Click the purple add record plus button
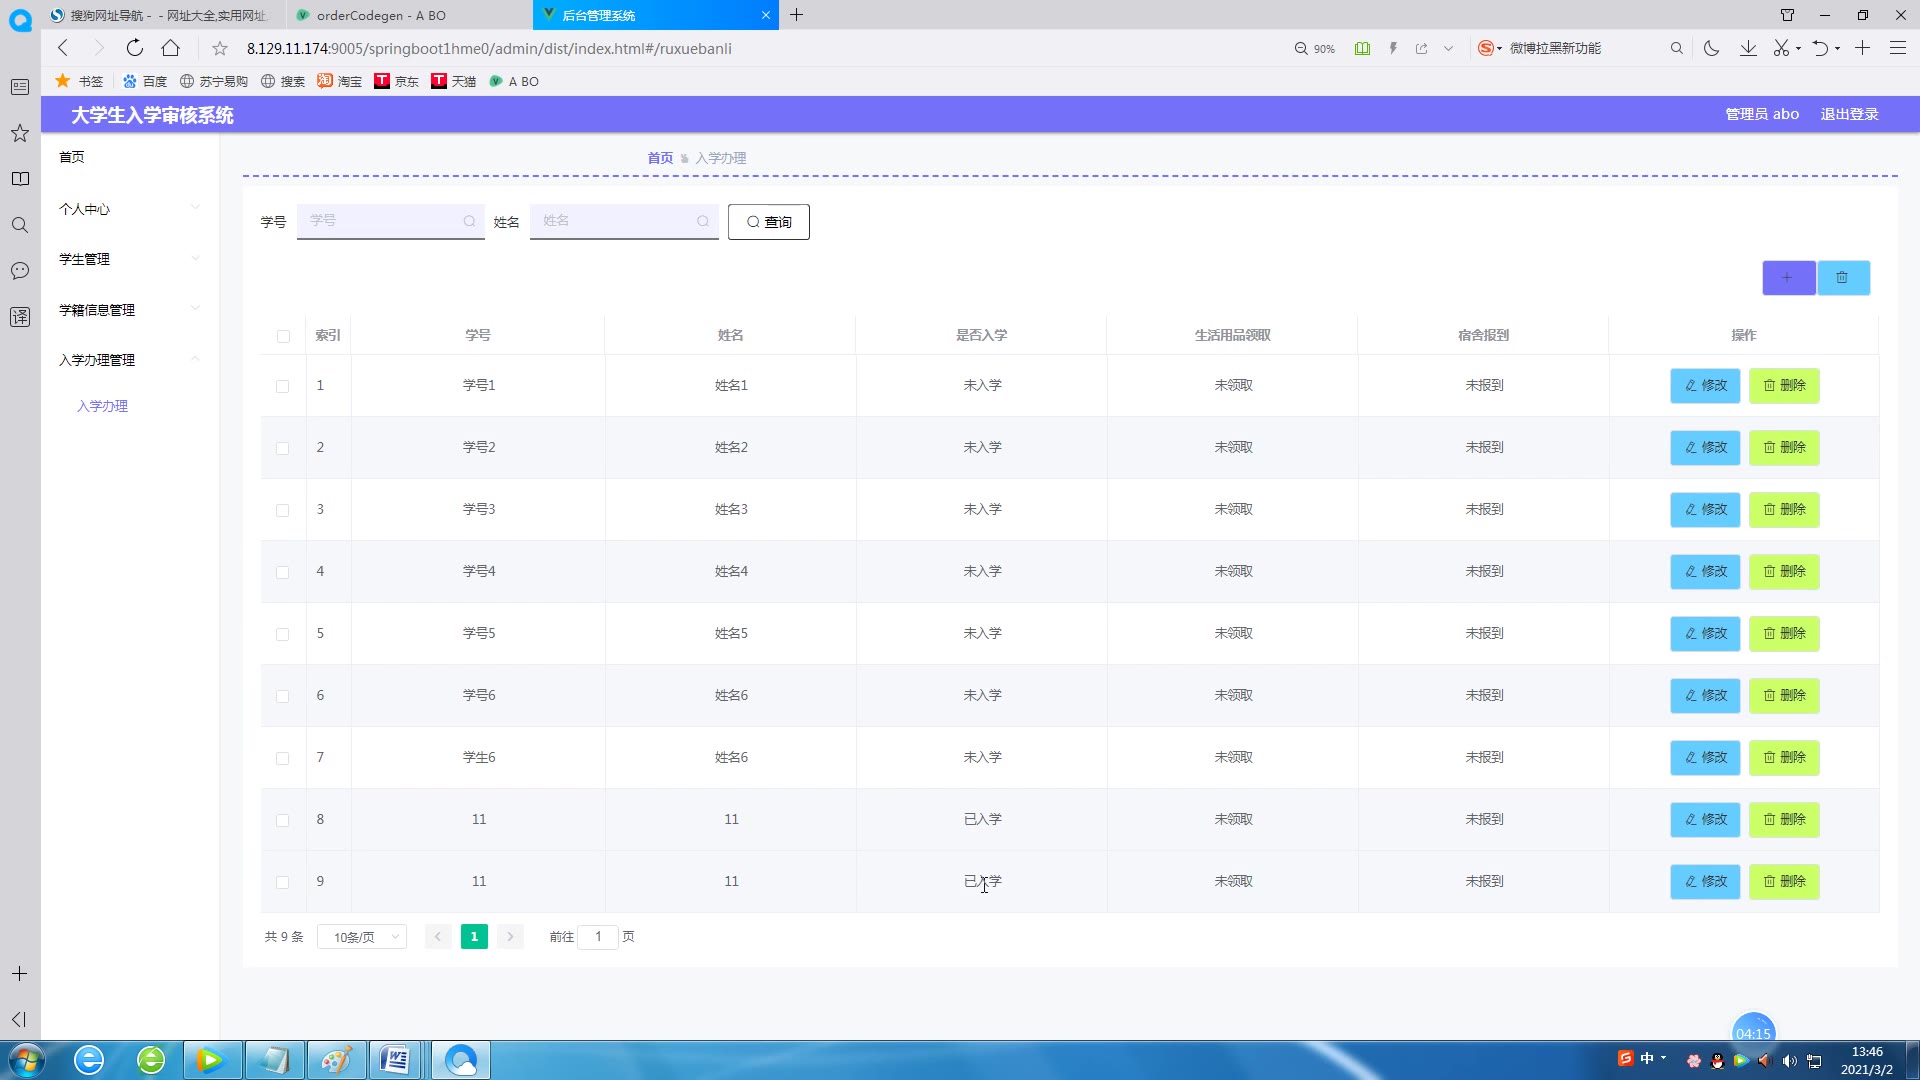This screenshot has width=1920, height=1080. click(x=1788, y=278)
